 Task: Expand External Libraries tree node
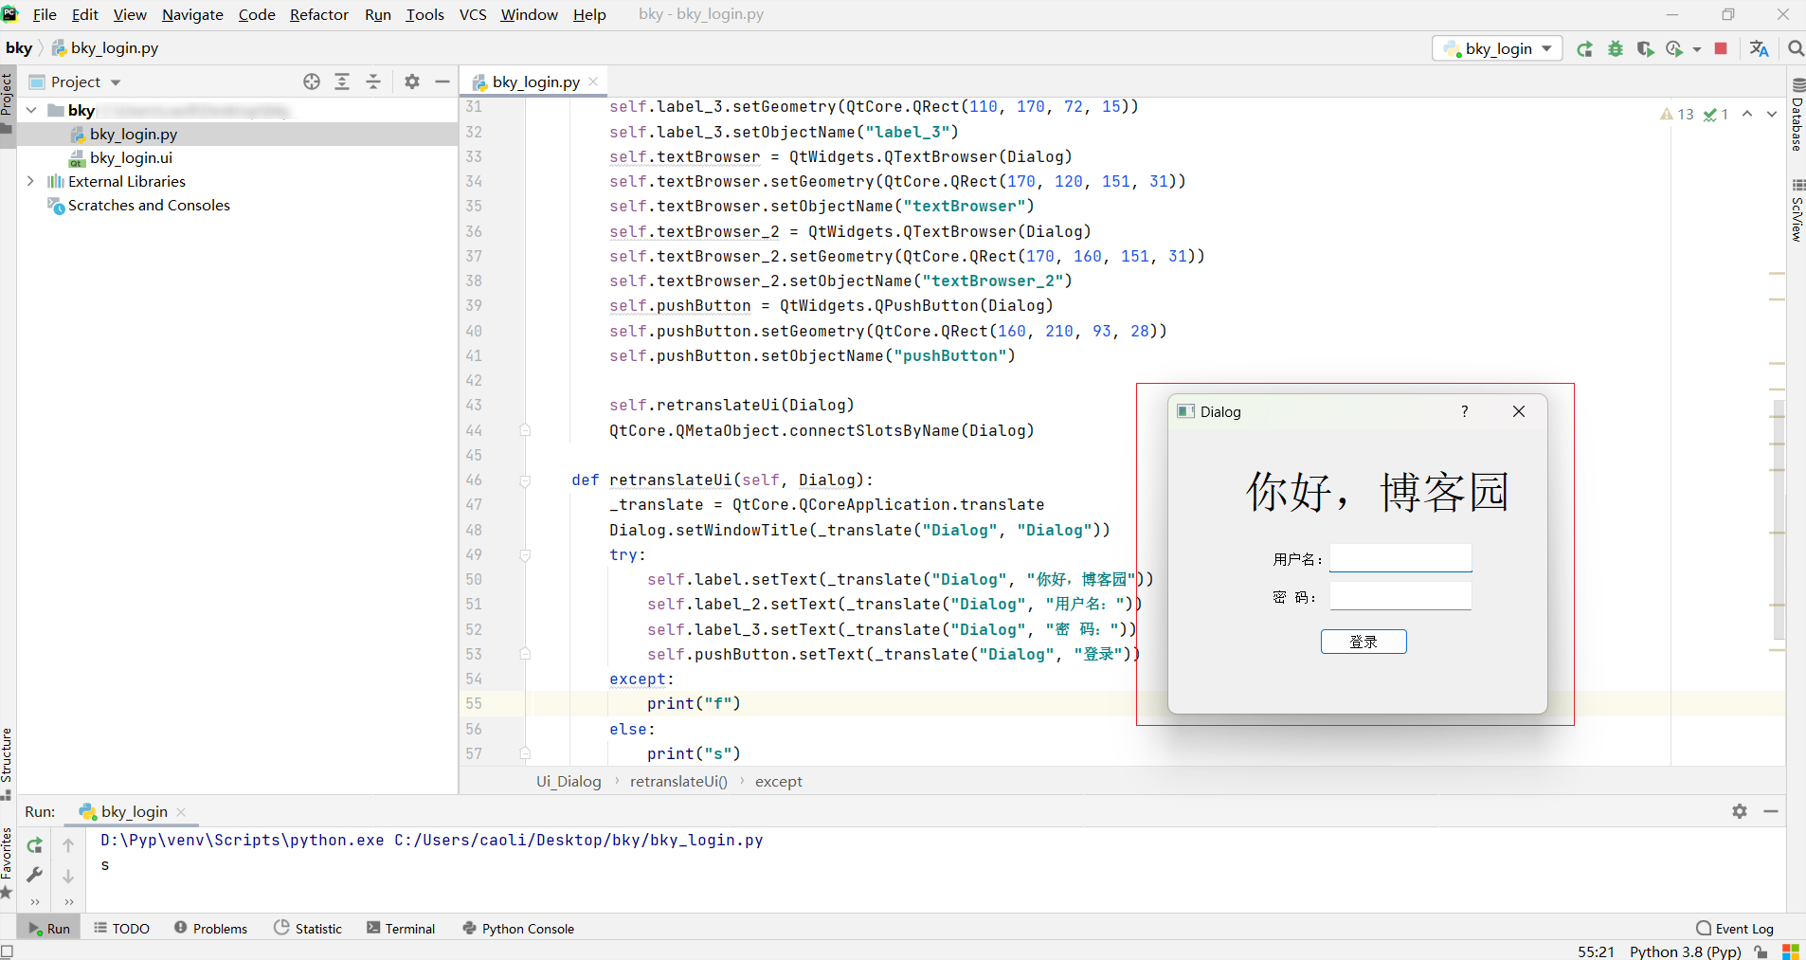tap(31, 182)
